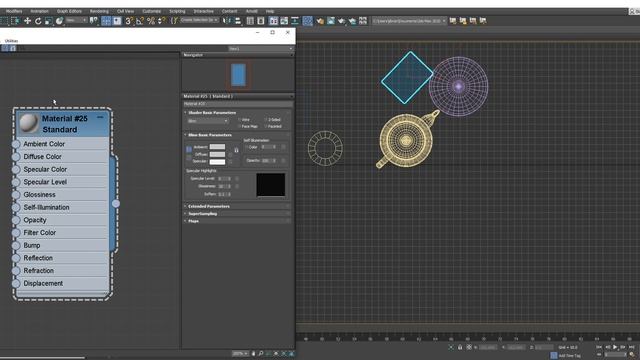
Task: Enable the Face Map checkbox
Action: [x=240, y=127]
